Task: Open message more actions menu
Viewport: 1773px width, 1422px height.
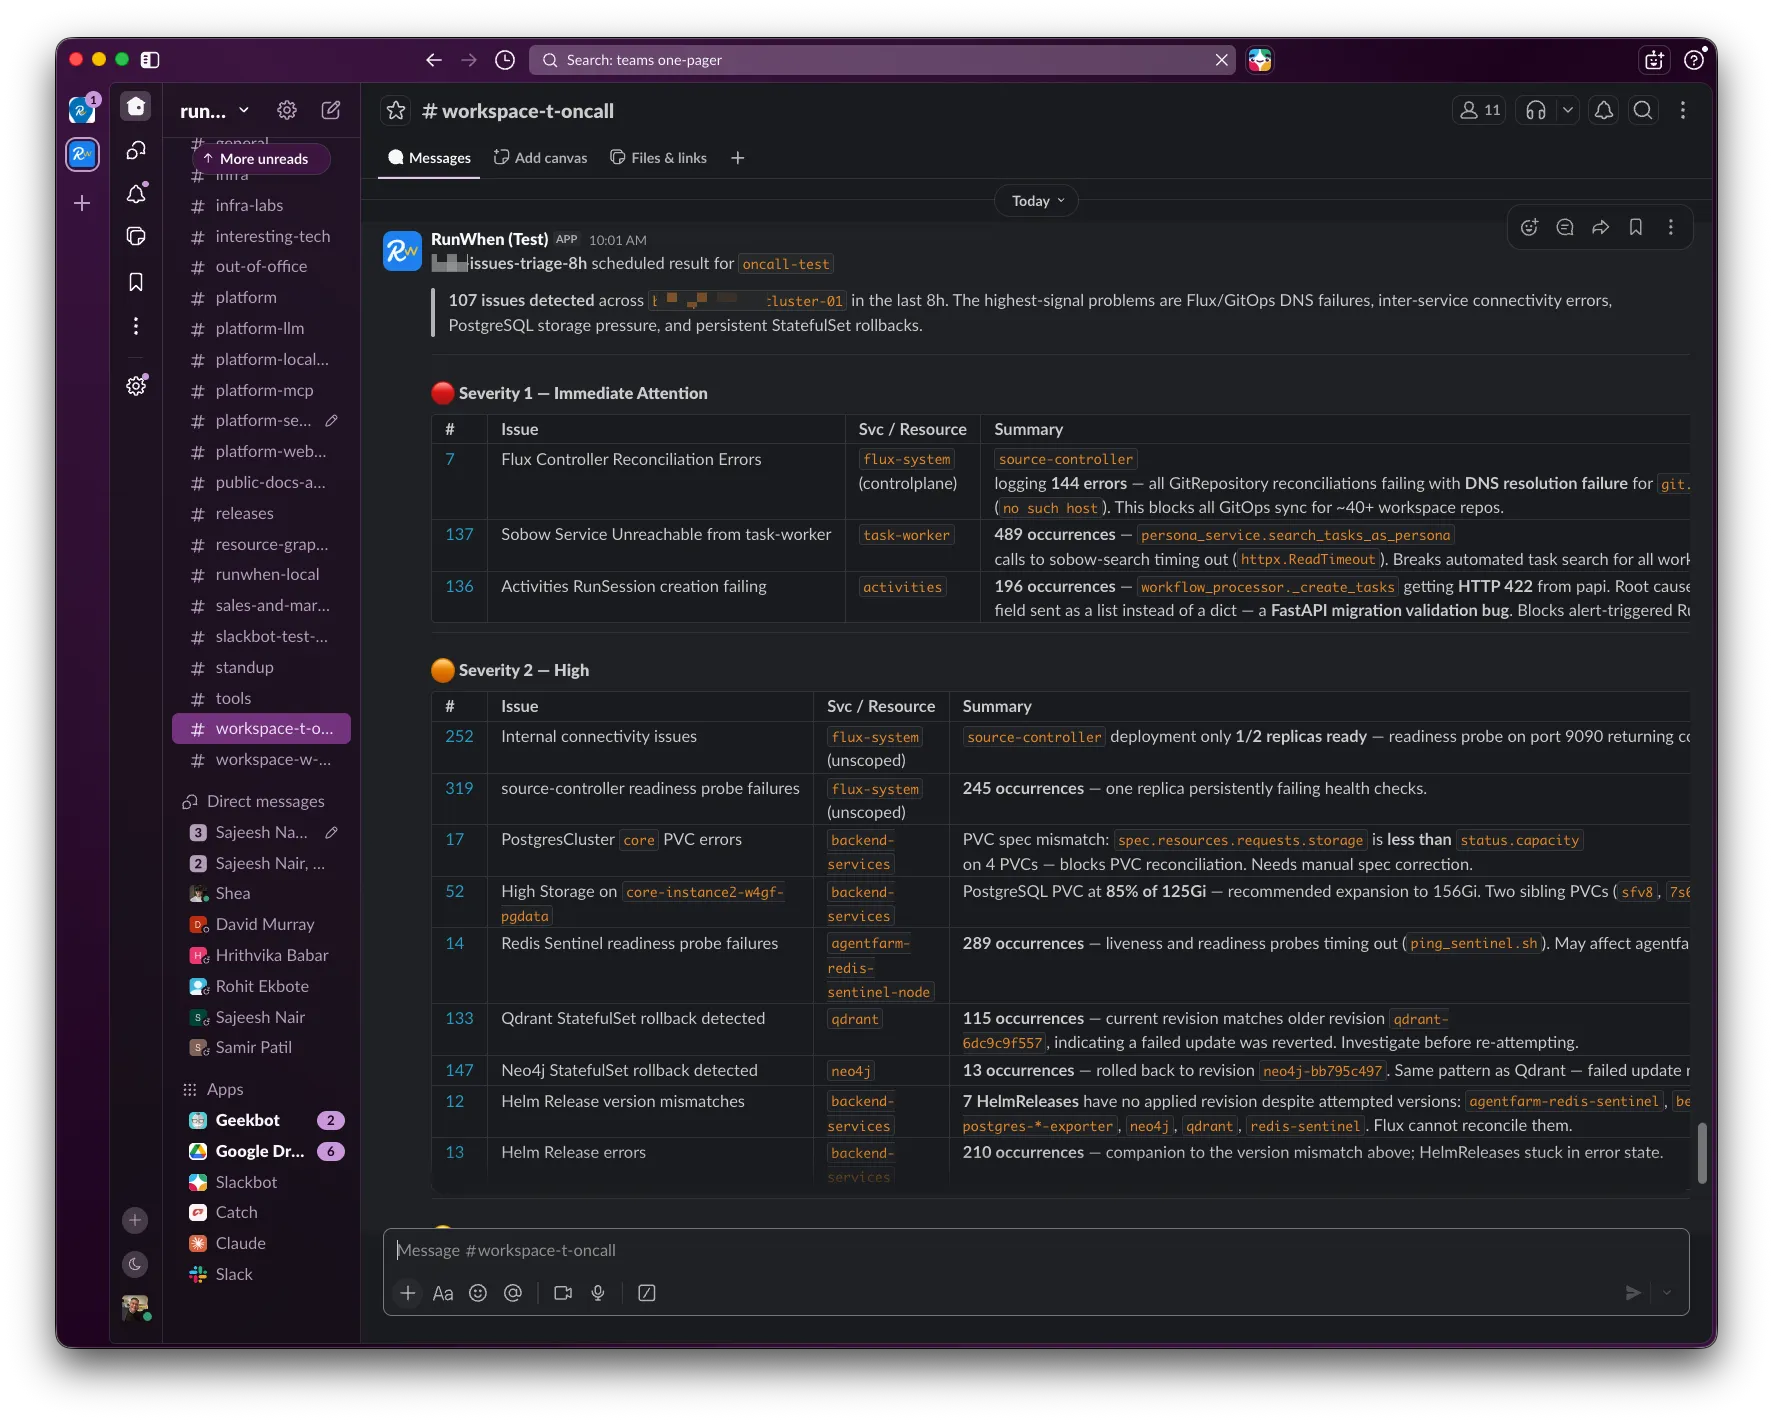Action: click(x=1671, y=228)
